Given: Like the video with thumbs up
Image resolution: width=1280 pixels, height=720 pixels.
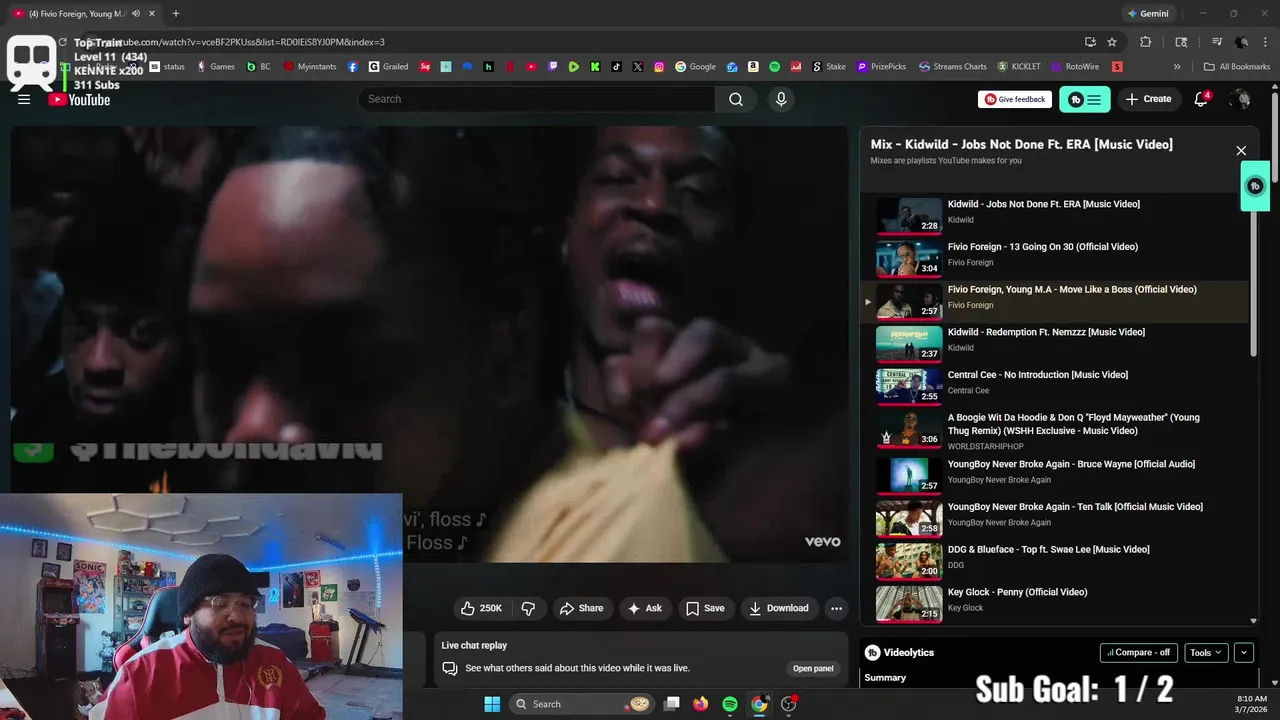Looking at the screenshot, I should (481, 608).
